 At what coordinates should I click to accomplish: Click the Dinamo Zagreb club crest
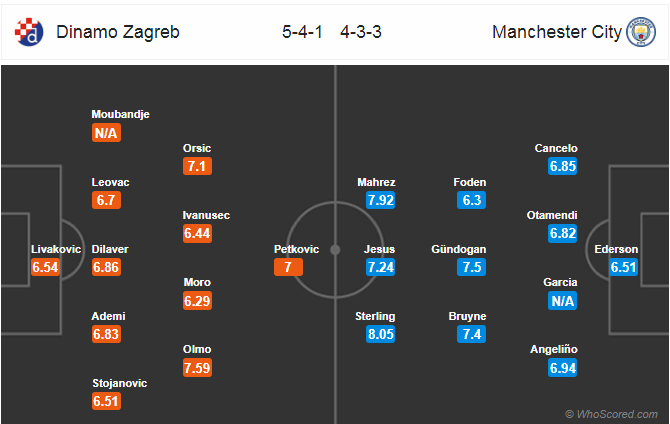tap(29, 32)
